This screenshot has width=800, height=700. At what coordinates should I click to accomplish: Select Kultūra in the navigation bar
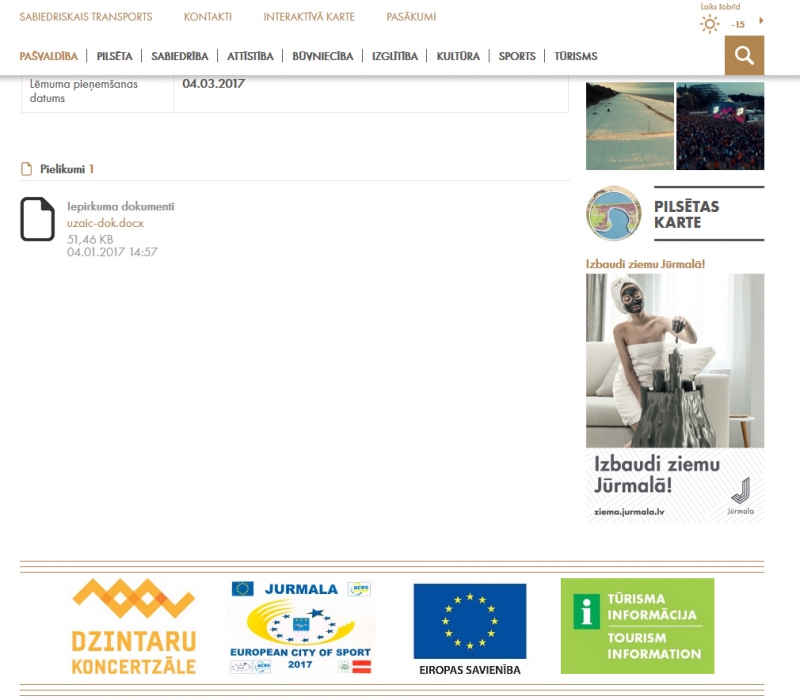(458, 56)
